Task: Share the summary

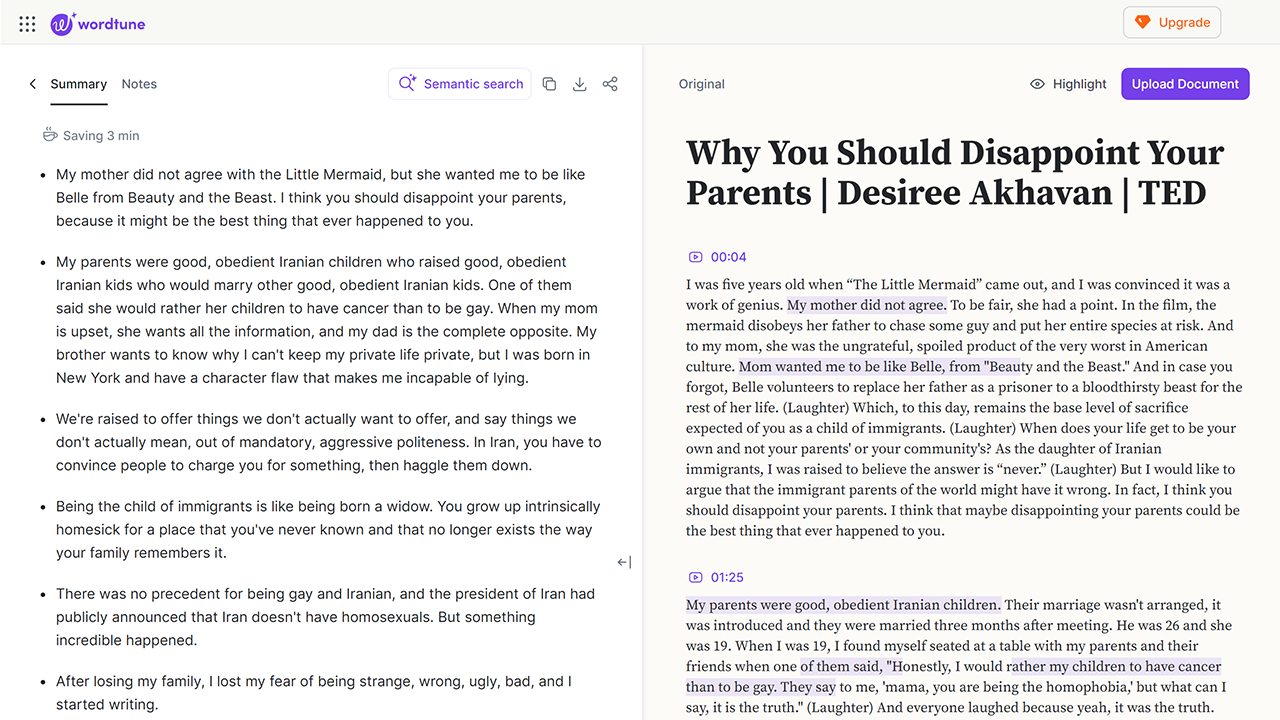Action: click(610, 84)
